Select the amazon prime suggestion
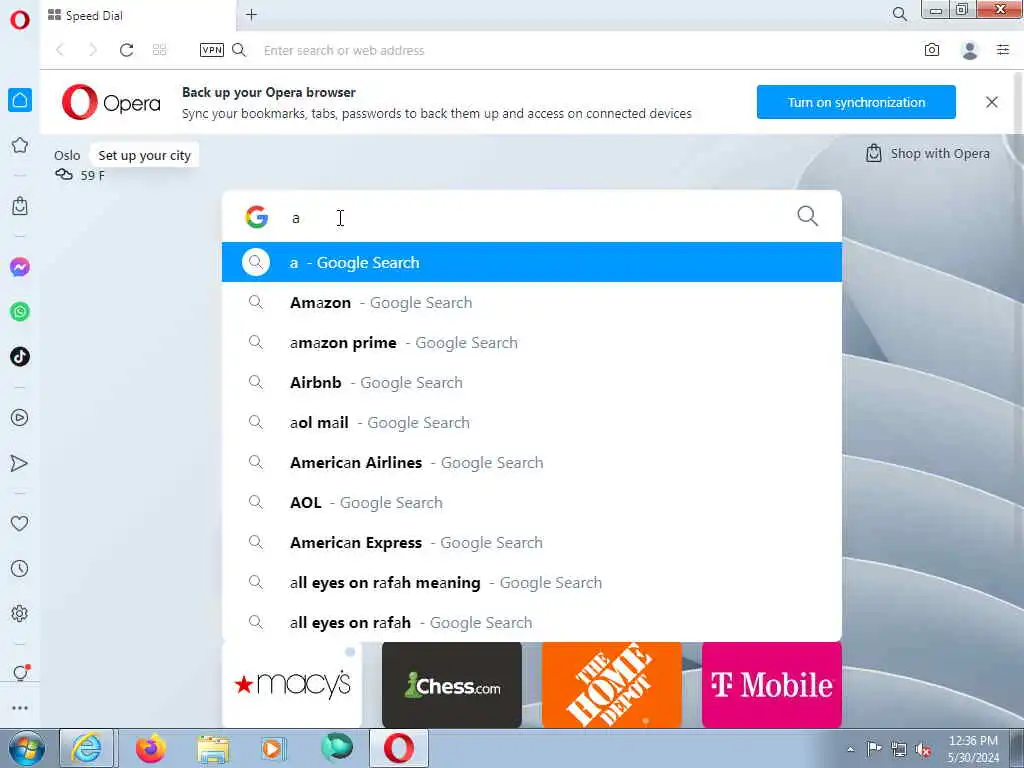The image size is (1024, 768). click(x=532, y=342)
